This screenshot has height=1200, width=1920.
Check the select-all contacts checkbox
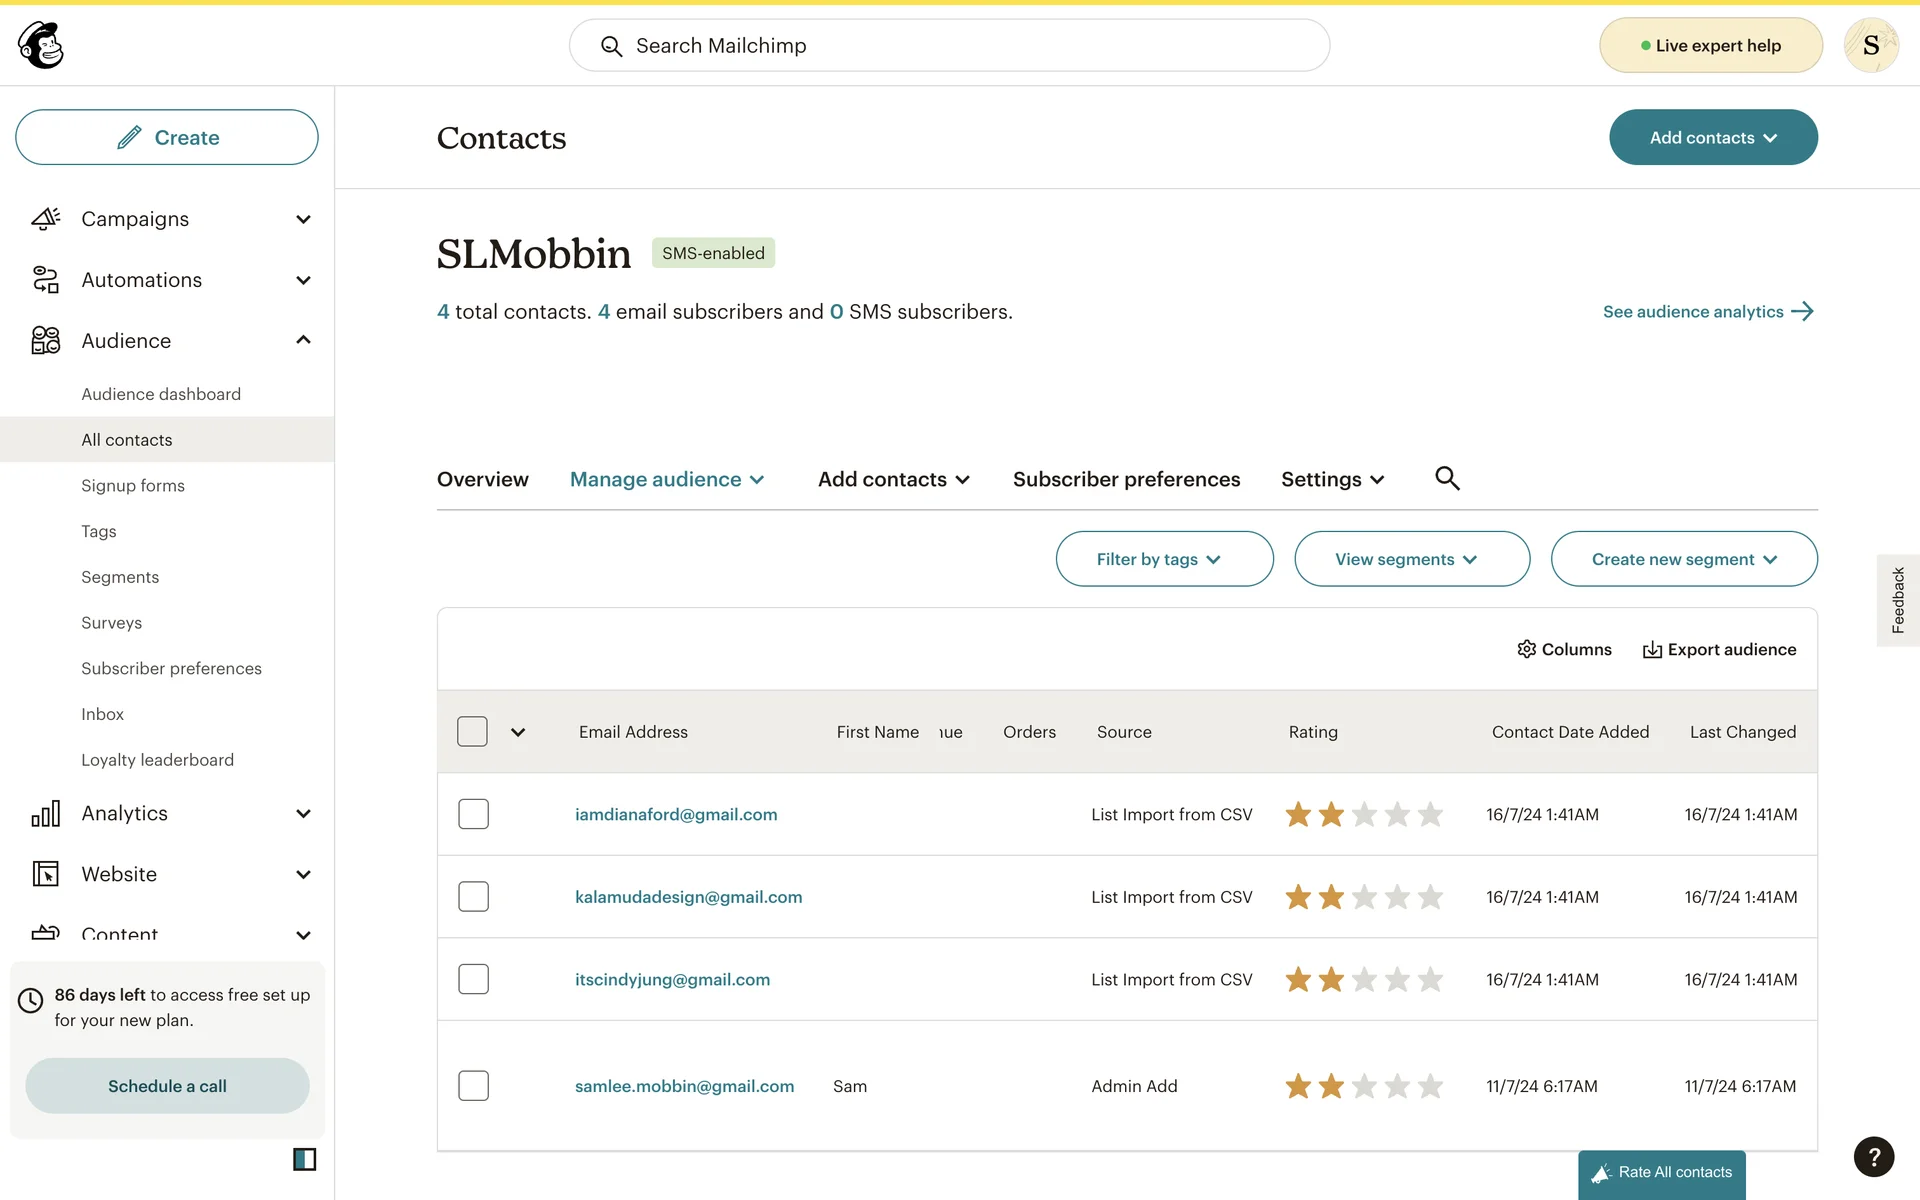pos(472,731)
